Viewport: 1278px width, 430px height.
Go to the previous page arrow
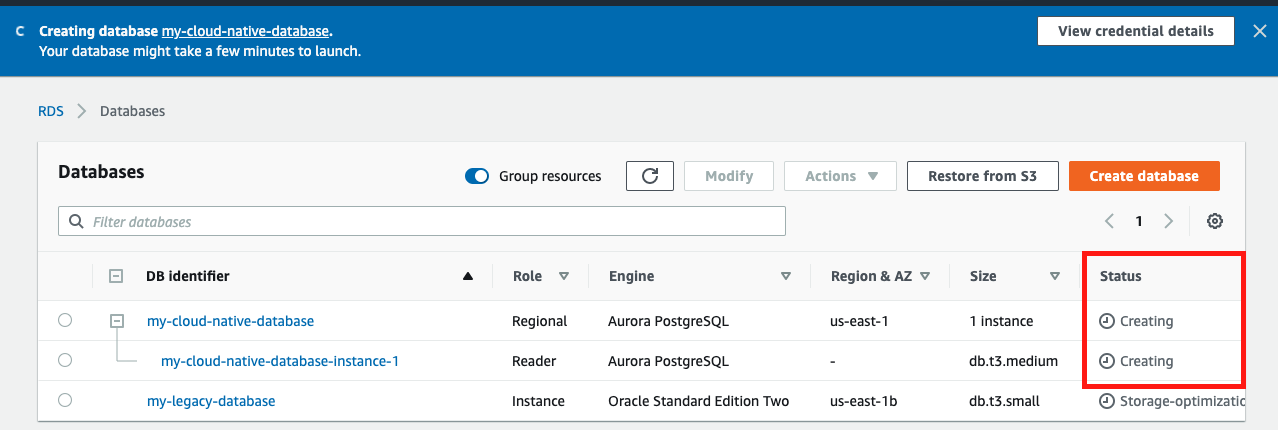pos(1109,221)
